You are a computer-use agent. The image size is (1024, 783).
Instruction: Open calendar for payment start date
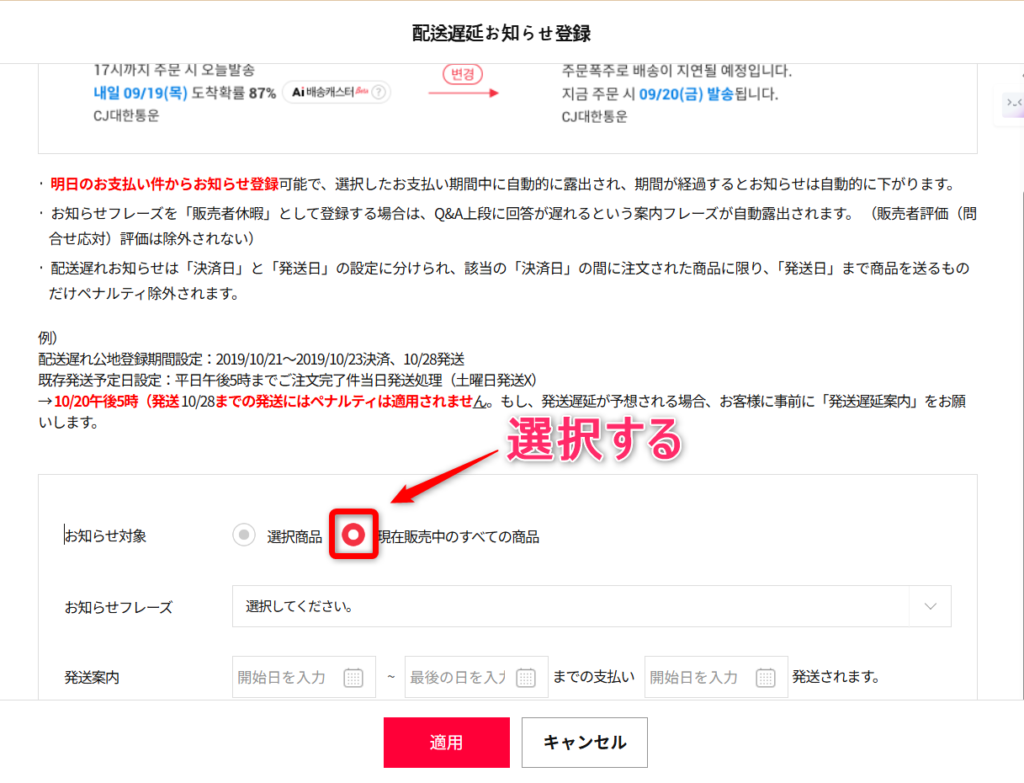353,677
